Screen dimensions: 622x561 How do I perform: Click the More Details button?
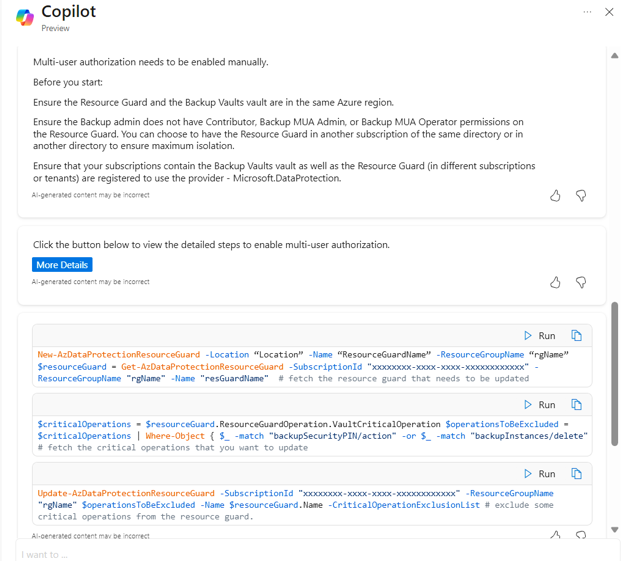coord(62,265)
